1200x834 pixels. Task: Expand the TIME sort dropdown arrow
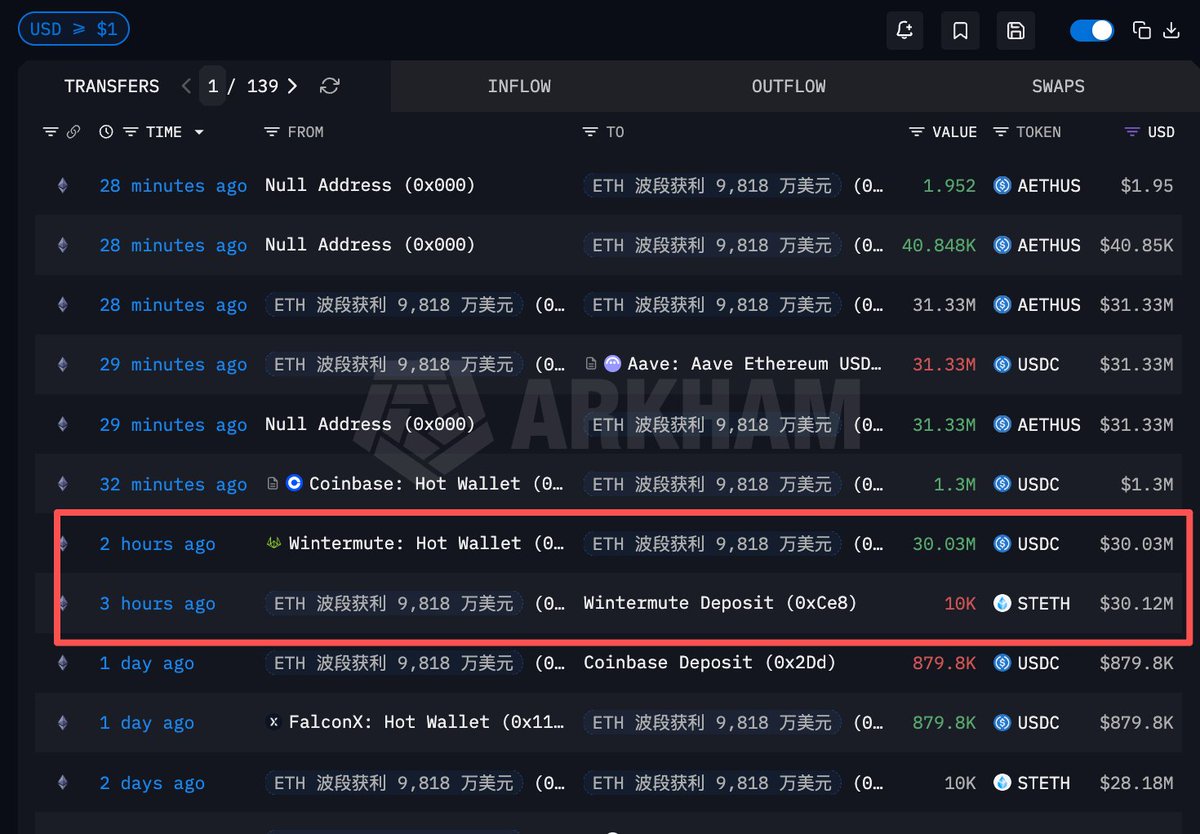199,132
